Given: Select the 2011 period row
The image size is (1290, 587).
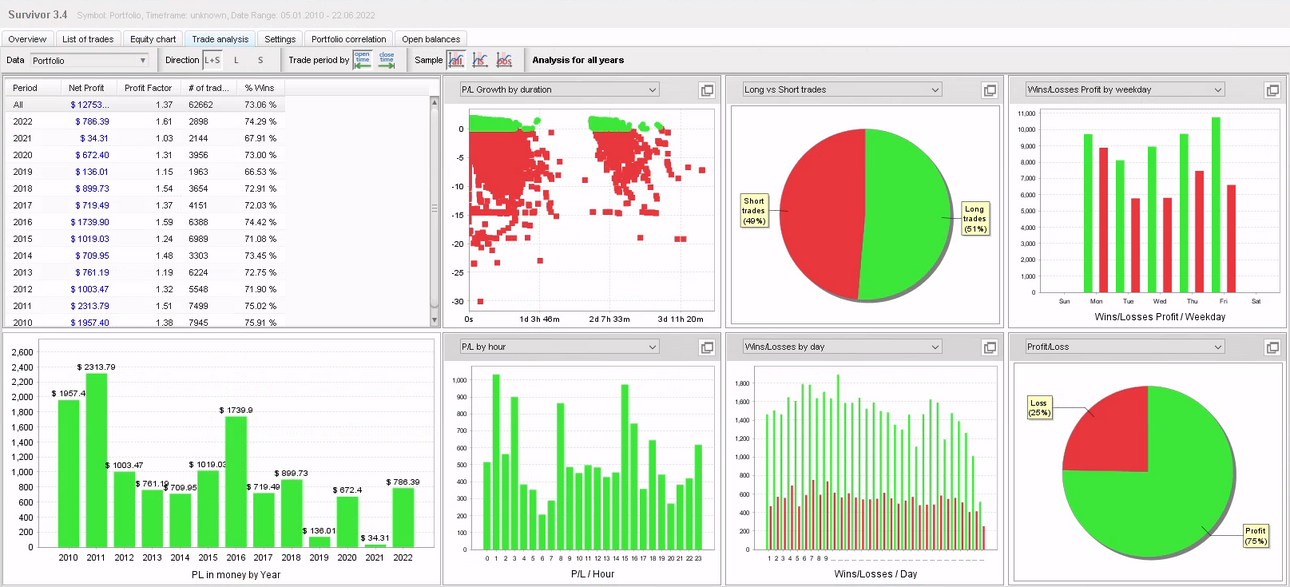Looking at the screenshot, I should [143, 306].
